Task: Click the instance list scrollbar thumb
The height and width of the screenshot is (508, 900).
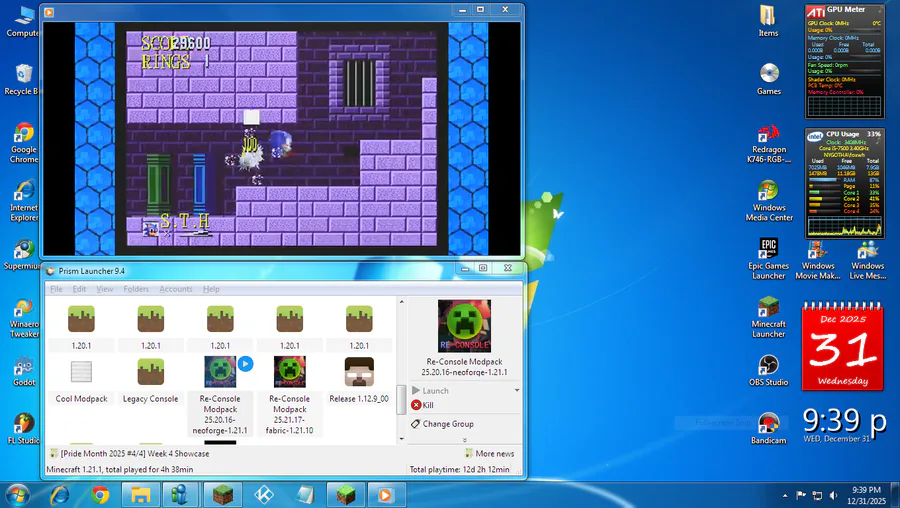Action: (401, 400)
